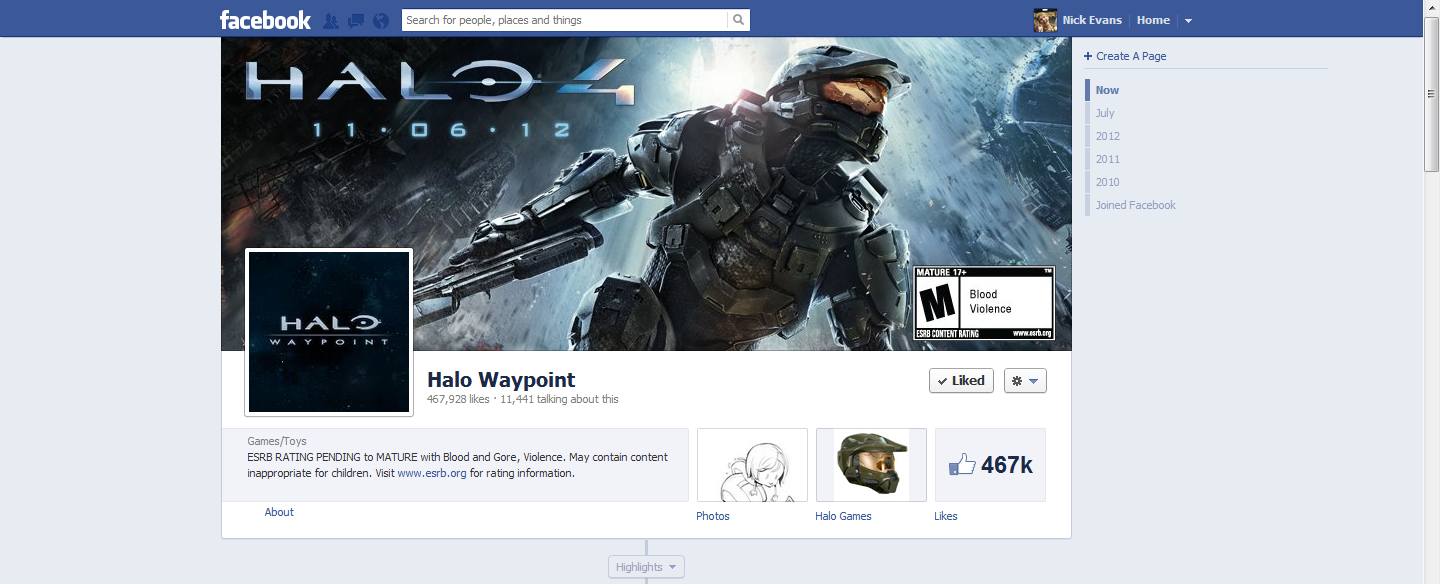
Task: Click the Halo Waypoint profile picture
Action: coord(329,332)
